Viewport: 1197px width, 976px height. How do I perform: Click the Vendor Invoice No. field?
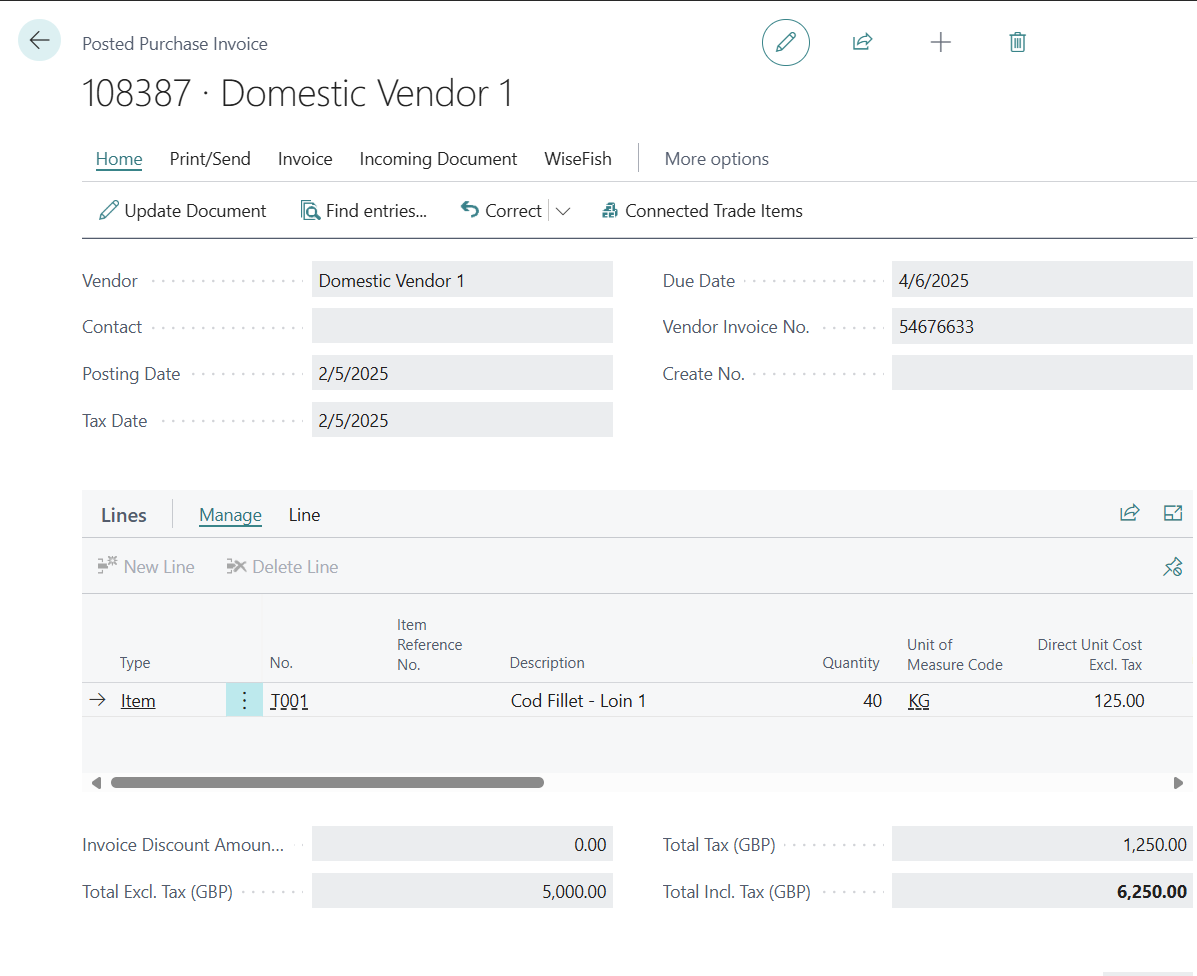(1041, 327)
